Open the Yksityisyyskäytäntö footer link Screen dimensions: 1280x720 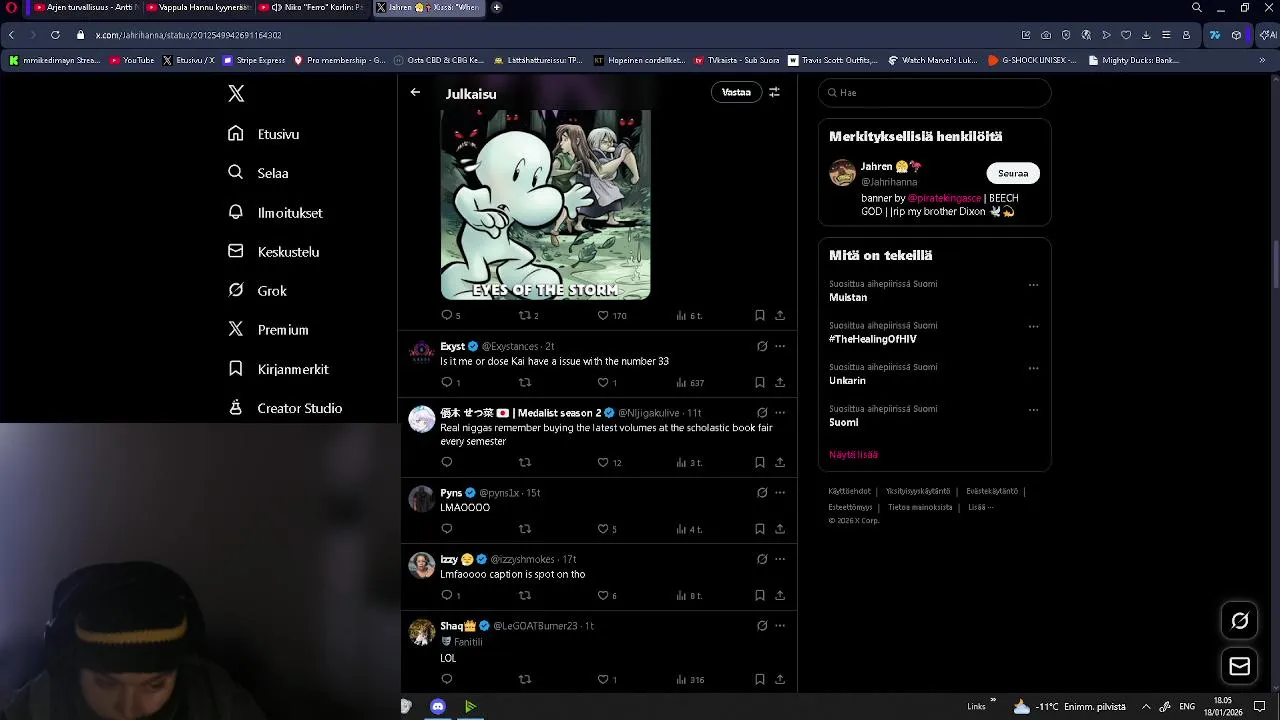(x=919, y=491)
